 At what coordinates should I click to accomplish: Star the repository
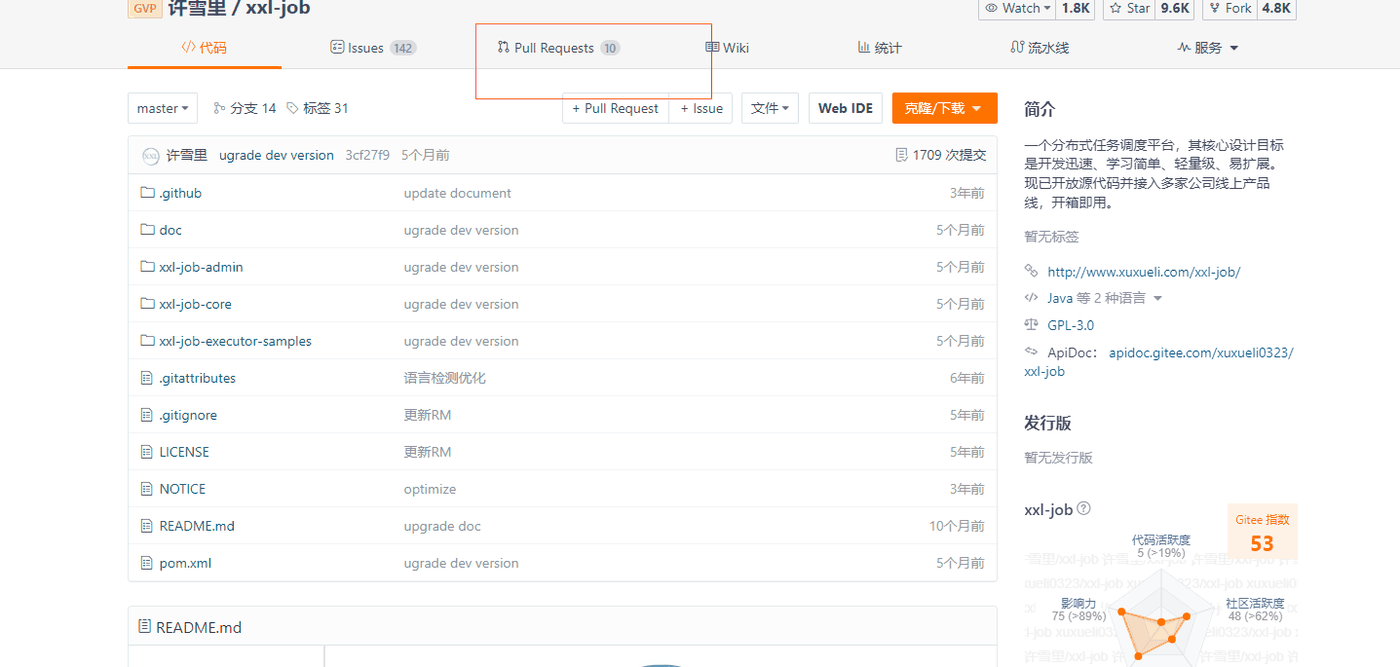click(x=1129, y=8)
